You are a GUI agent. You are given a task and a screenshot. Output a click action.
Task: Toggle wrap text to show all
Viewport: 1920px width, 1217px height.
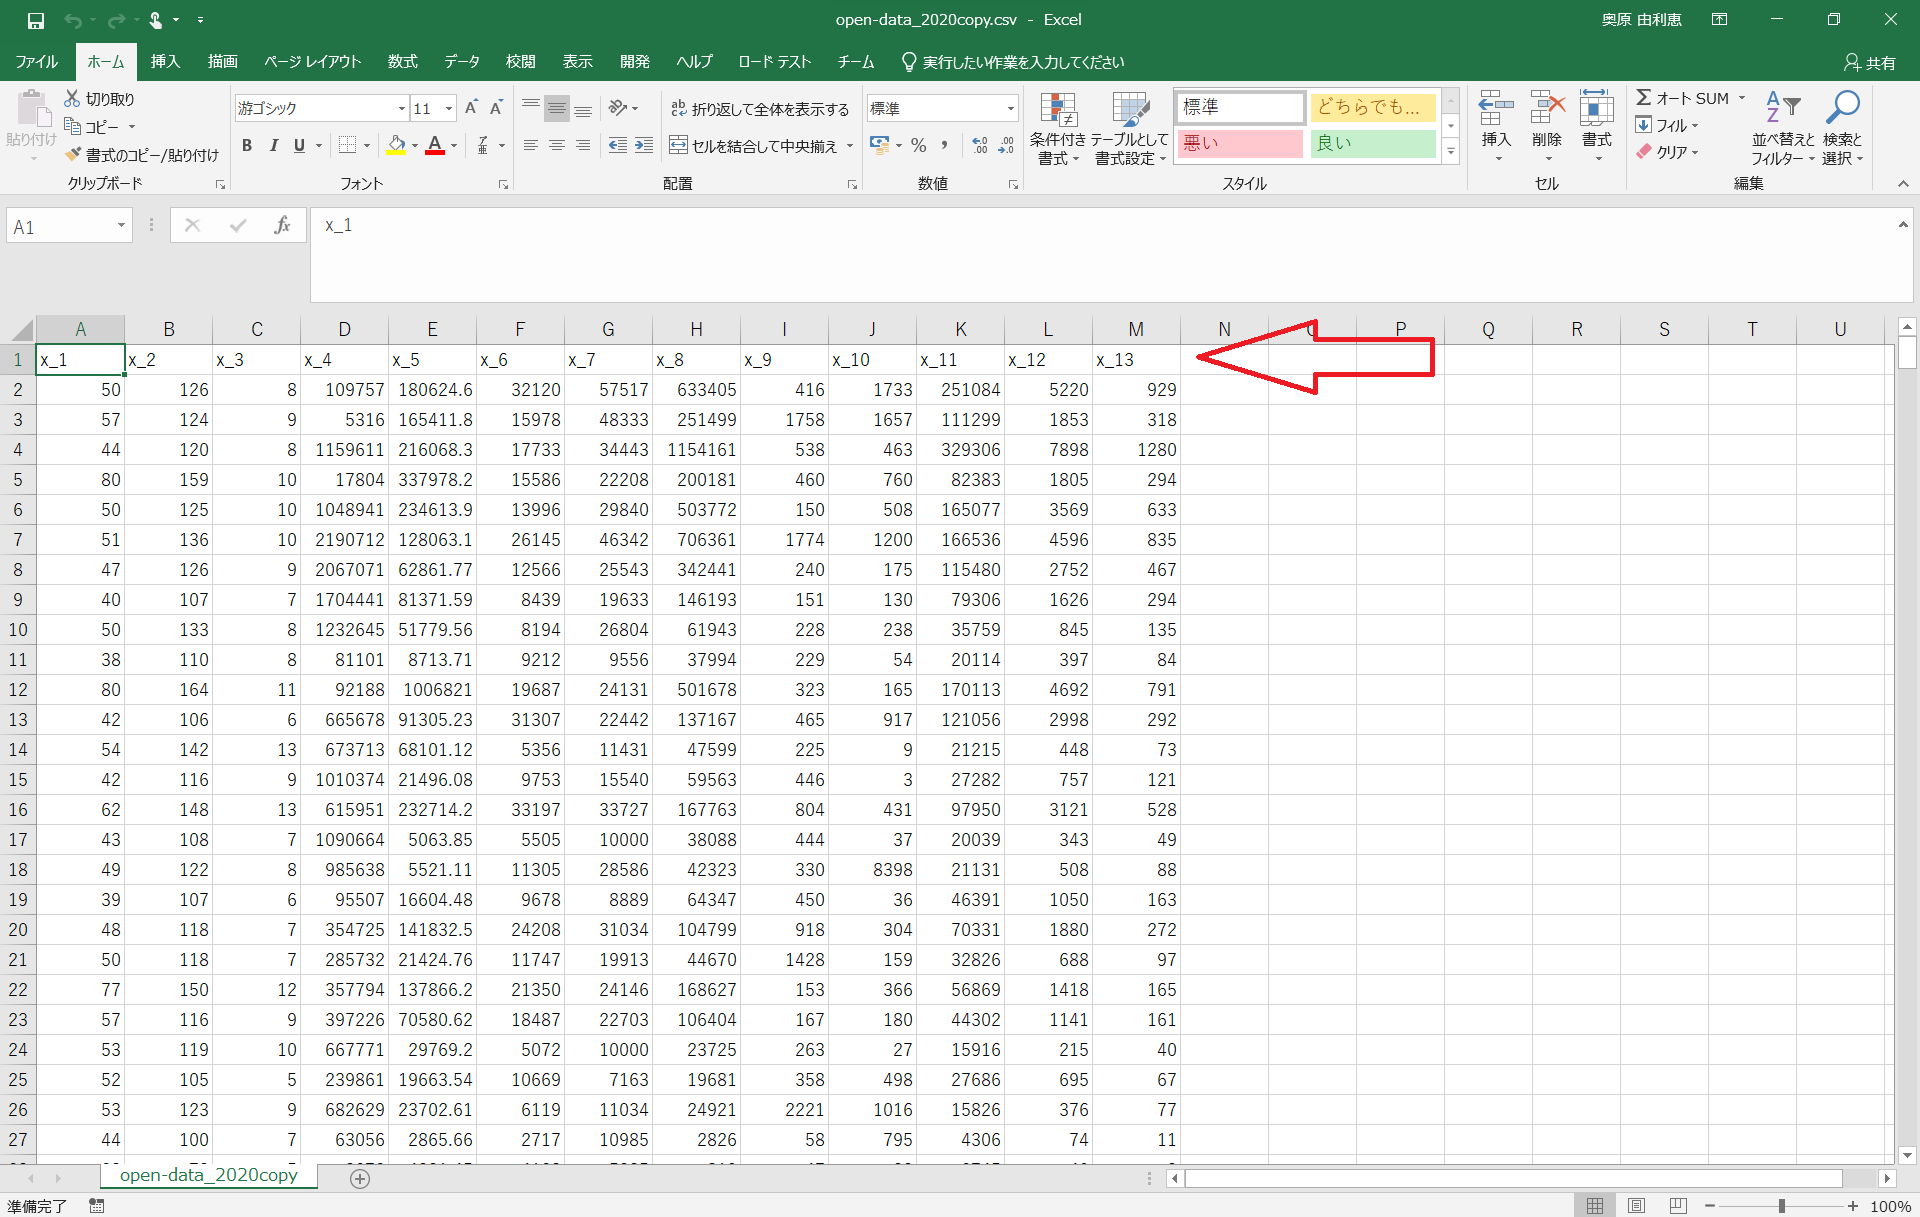pos(760,109)
